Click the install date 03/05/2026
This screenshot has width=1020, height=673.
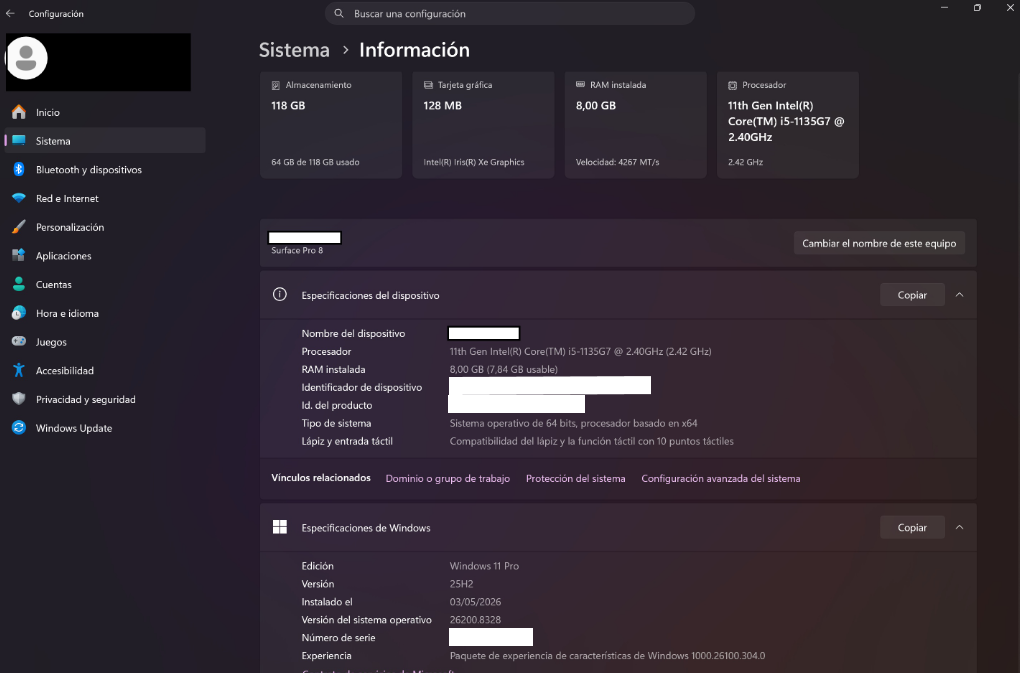[x=475, y=602]
